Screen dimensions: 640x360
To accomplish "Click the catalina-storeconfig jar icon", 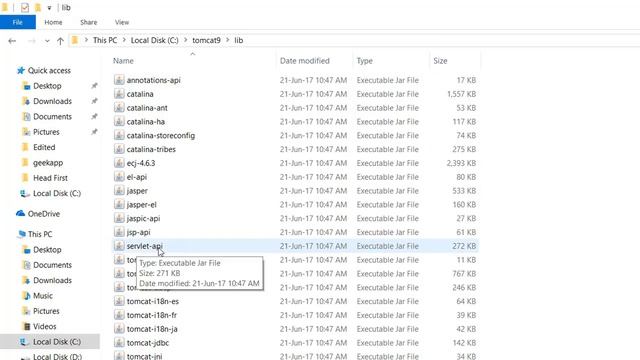I will pyautogui.click(x=119, y=136).
